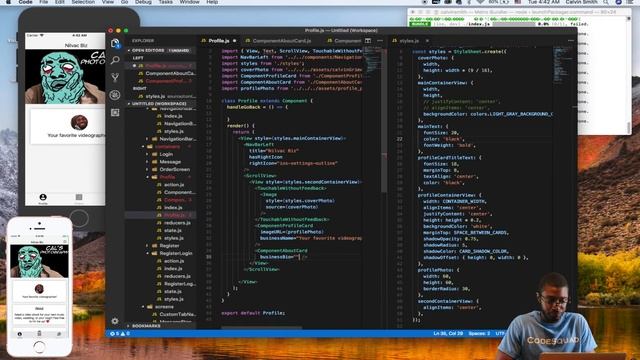Open the Window menu
The height and width of the screenshot is (360, 640).
pyautogui.click(x=189, y=2)
